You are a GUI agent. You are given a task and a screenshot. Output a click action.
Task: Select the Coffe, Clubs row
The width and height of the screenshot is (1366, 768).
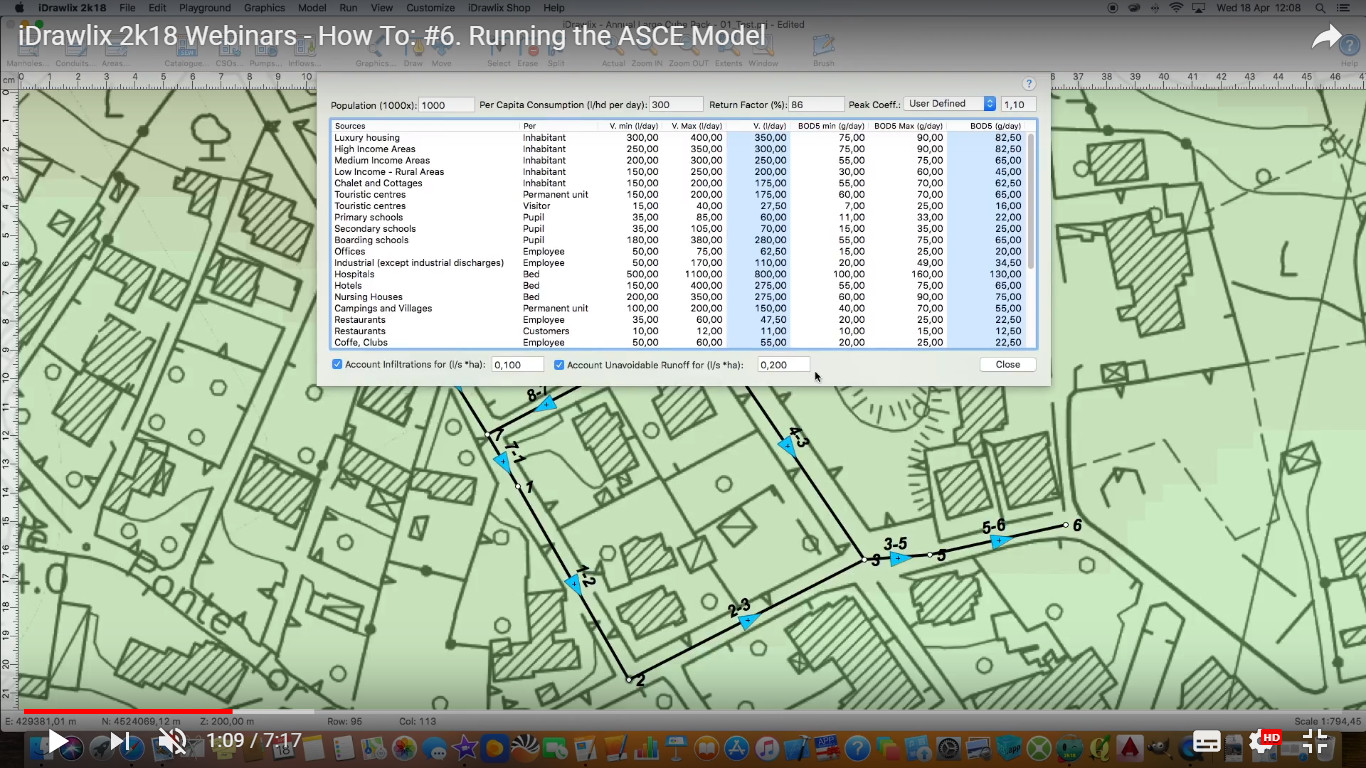click(x=679, y=342)
